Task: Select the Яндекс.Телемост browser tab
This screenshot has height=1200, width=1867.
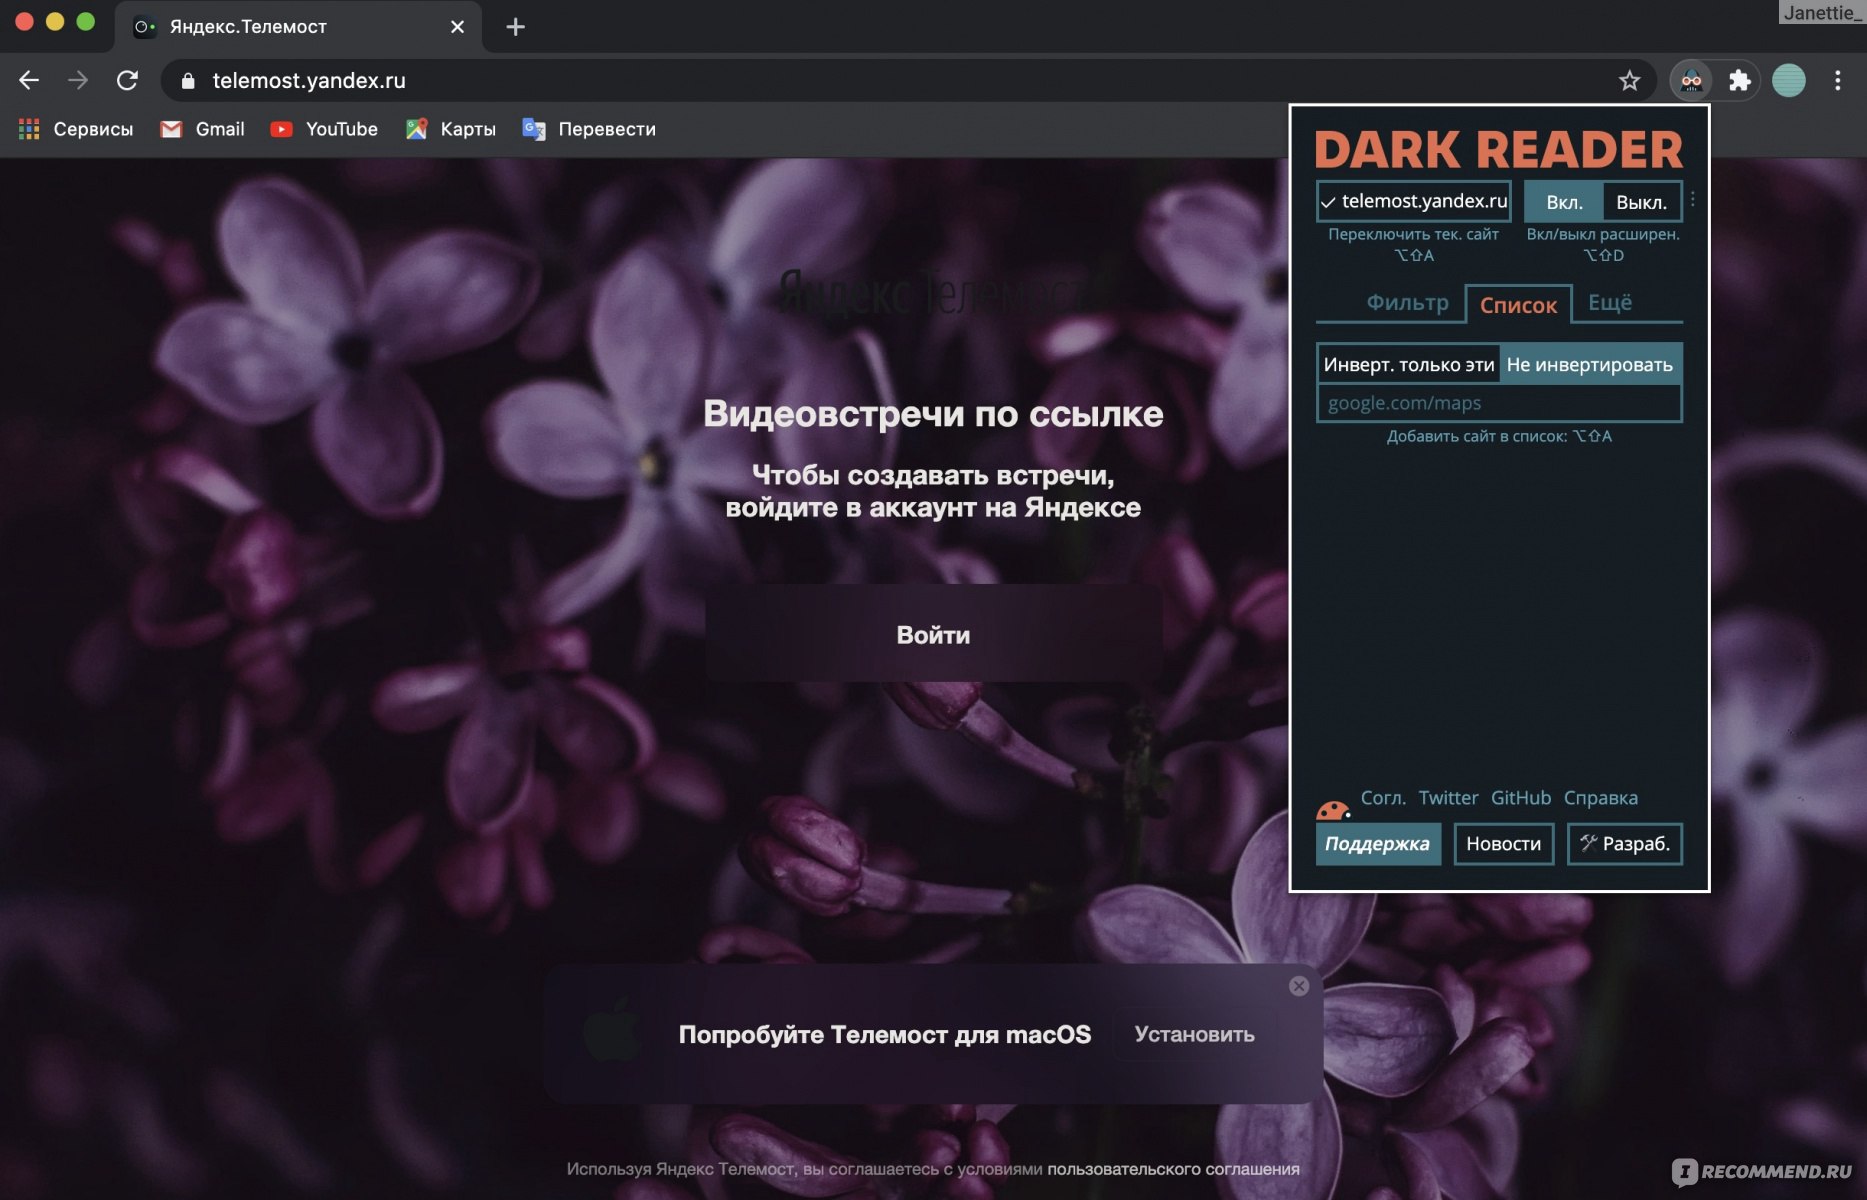Action: [300, 27]
